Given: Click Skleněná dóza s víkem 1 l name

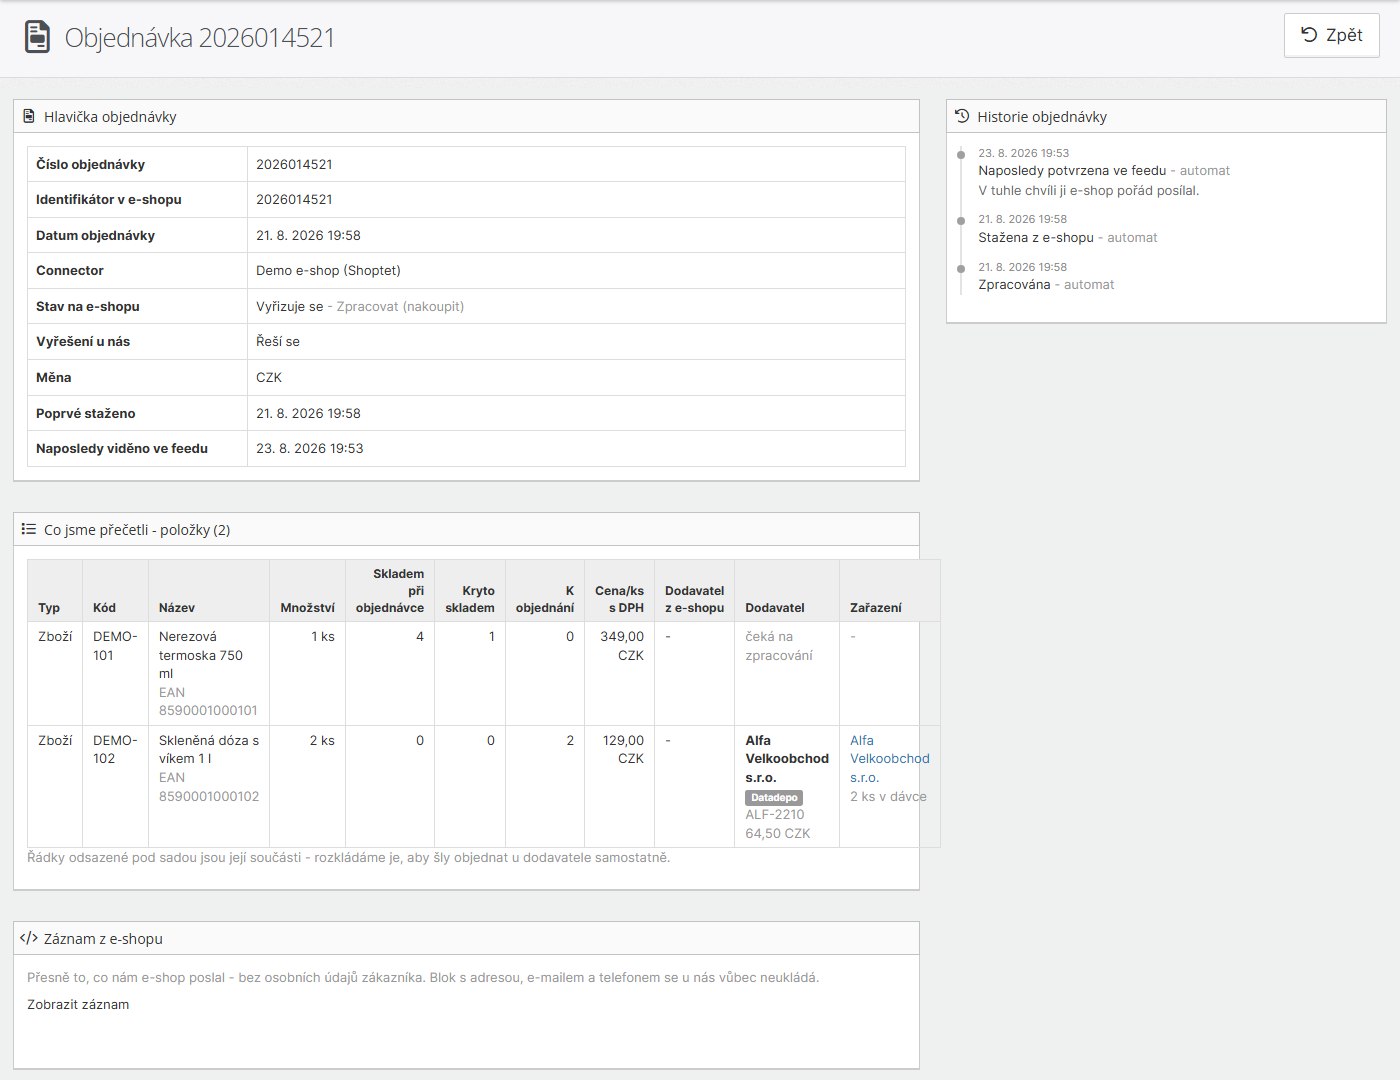Looking at the screenshot, I should [209, 749].
